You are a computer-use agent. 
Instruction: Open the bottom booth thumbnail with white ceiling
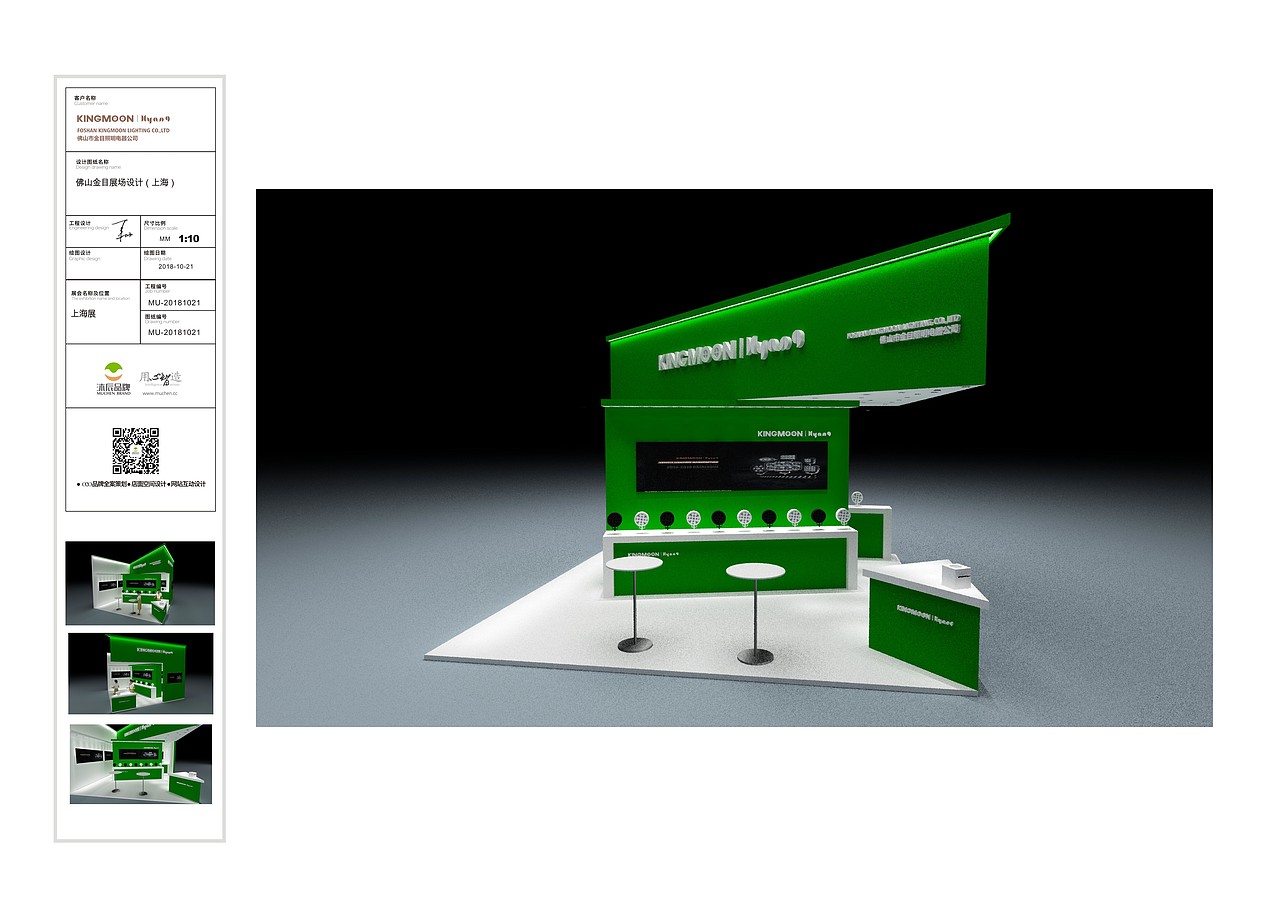[x=141, y=764]
